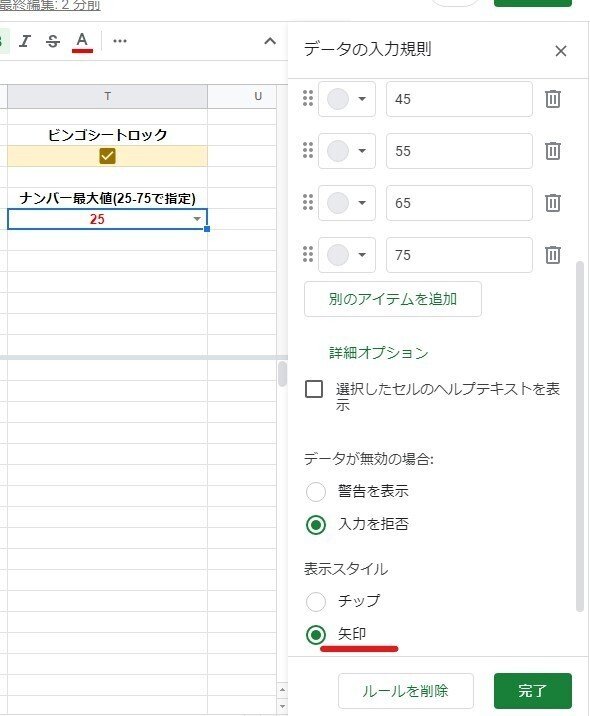Toggle italic formatting
The width and height of the screenshot is (590, 716).
[25, 41]
